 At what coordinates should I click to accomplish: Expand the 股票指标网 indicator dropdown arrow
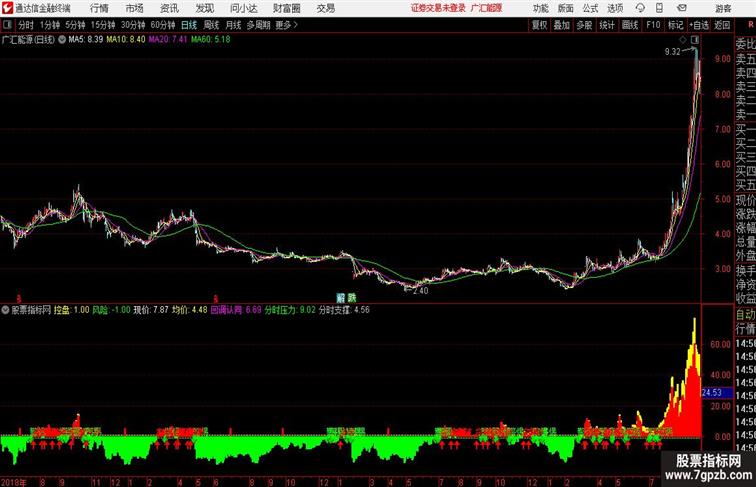point(5,310)
